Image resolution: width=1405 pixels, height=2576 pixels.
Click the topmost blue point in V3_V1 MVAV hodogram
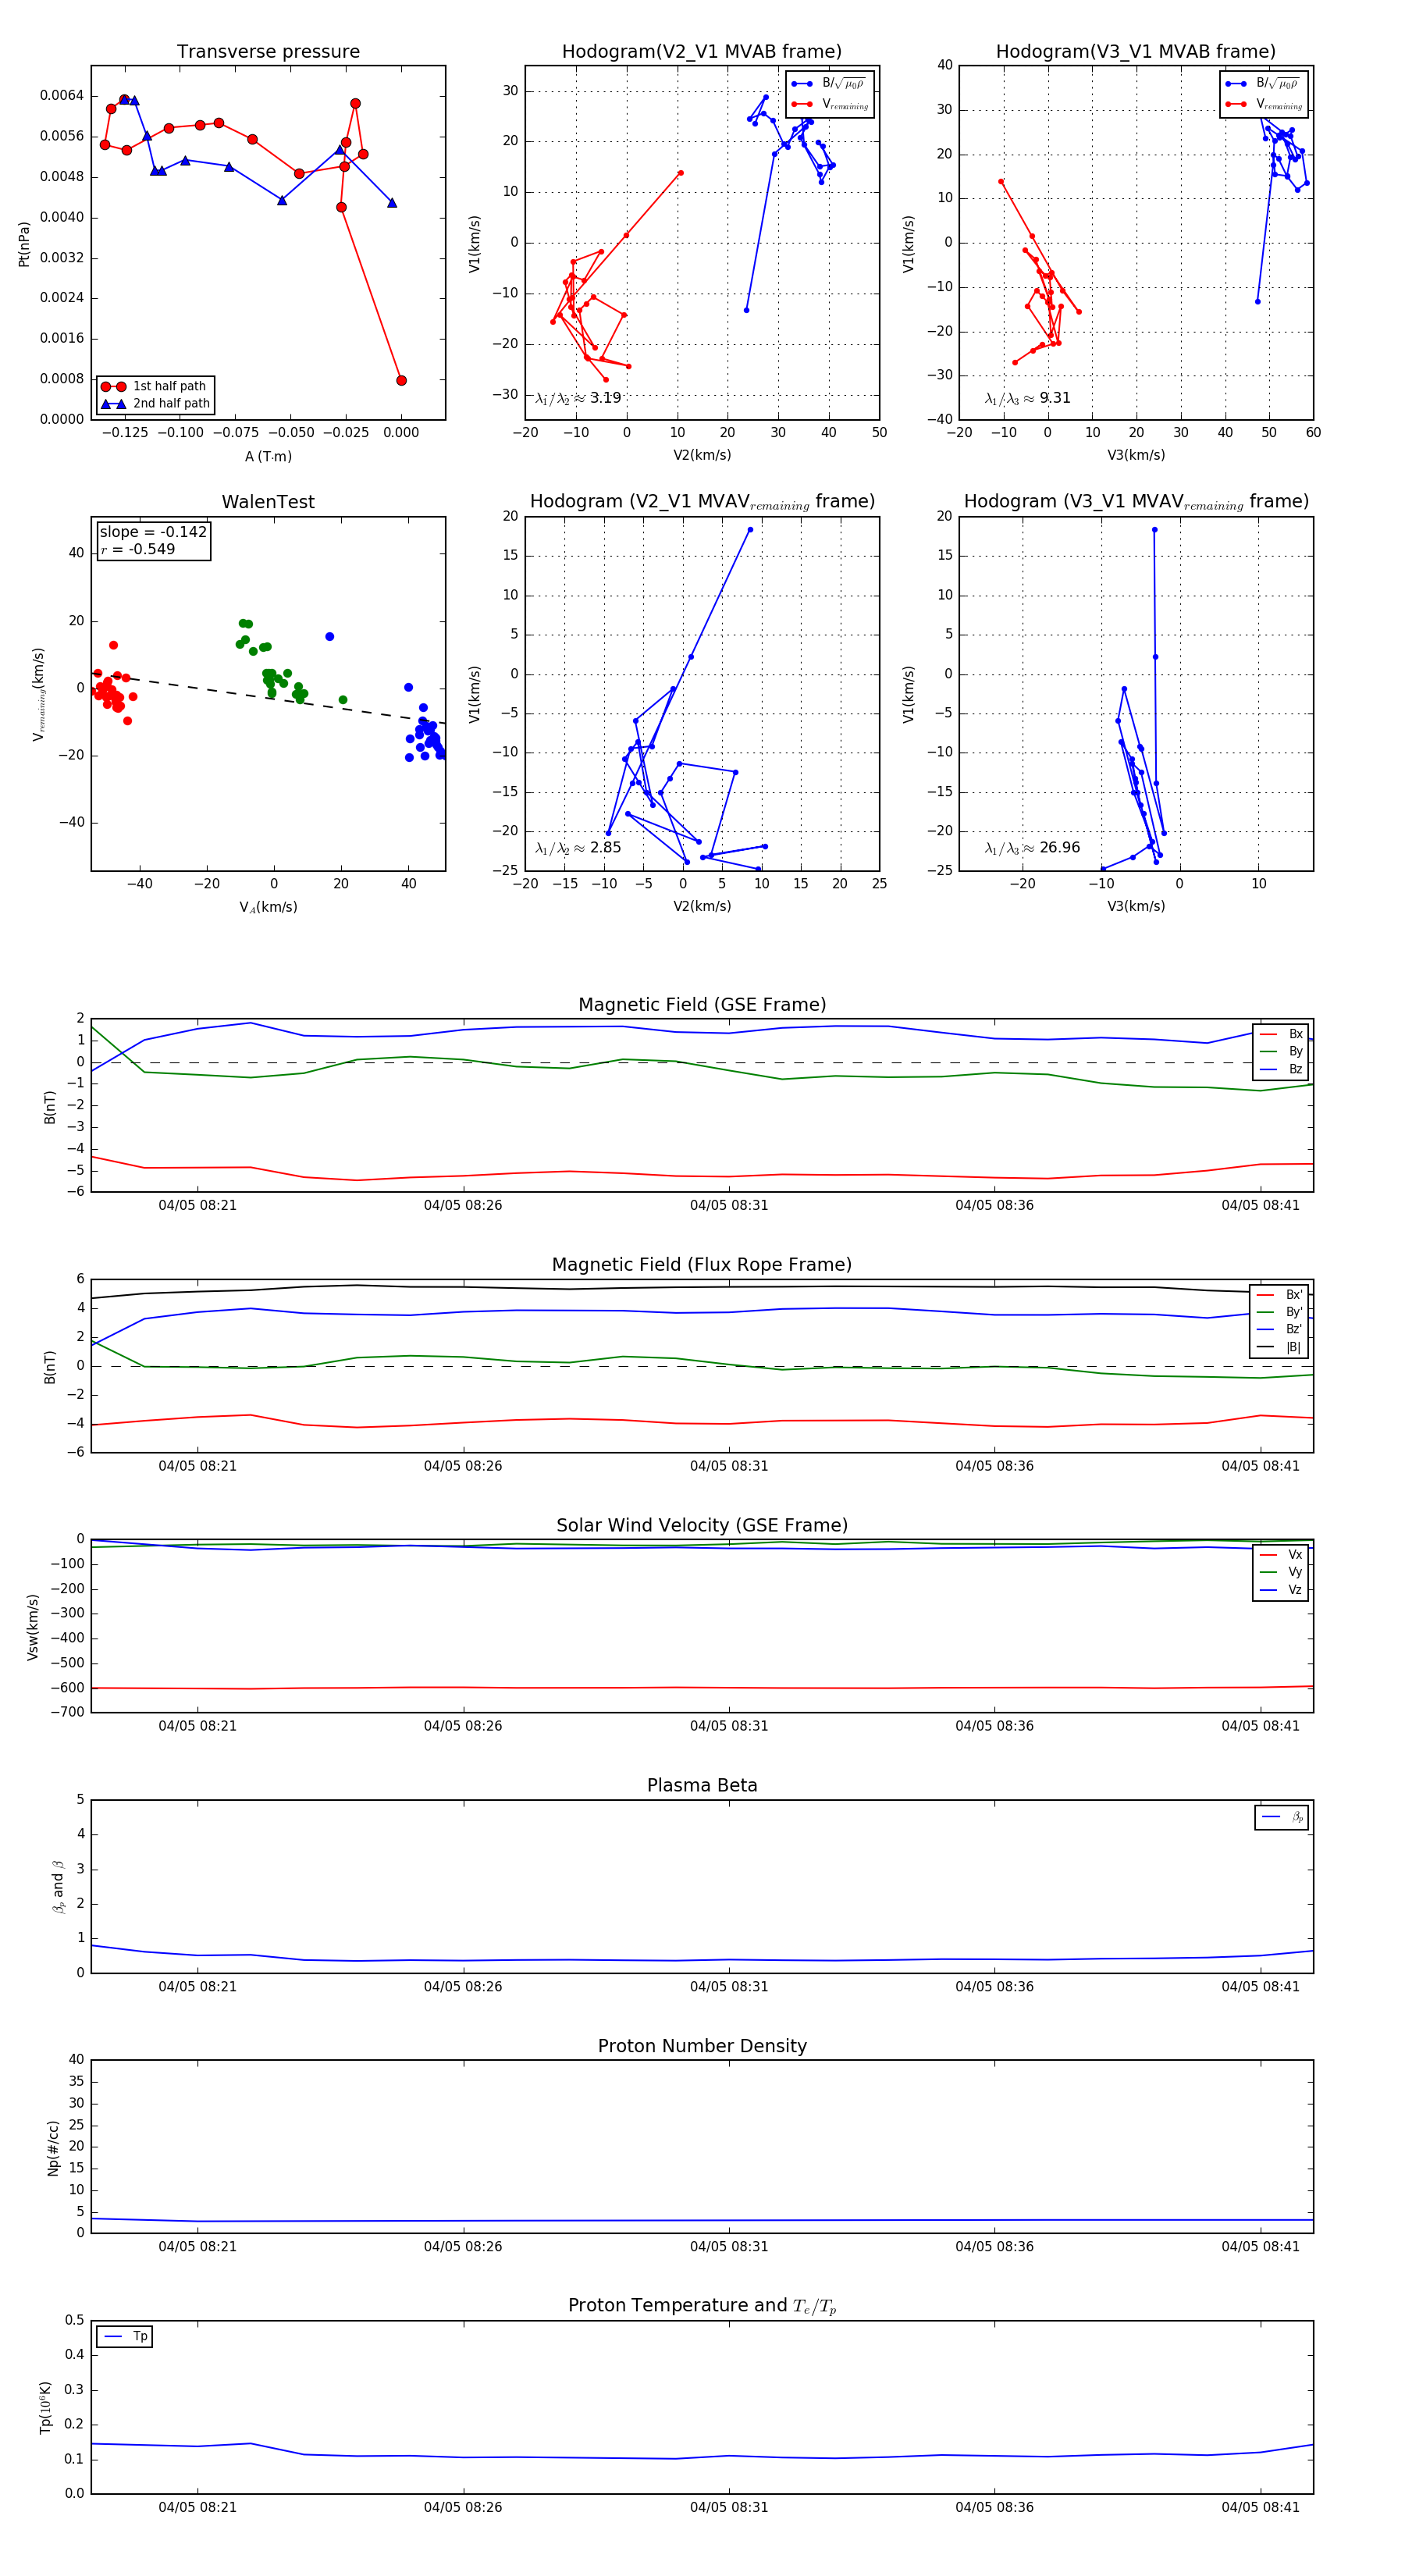[1154, 530]
